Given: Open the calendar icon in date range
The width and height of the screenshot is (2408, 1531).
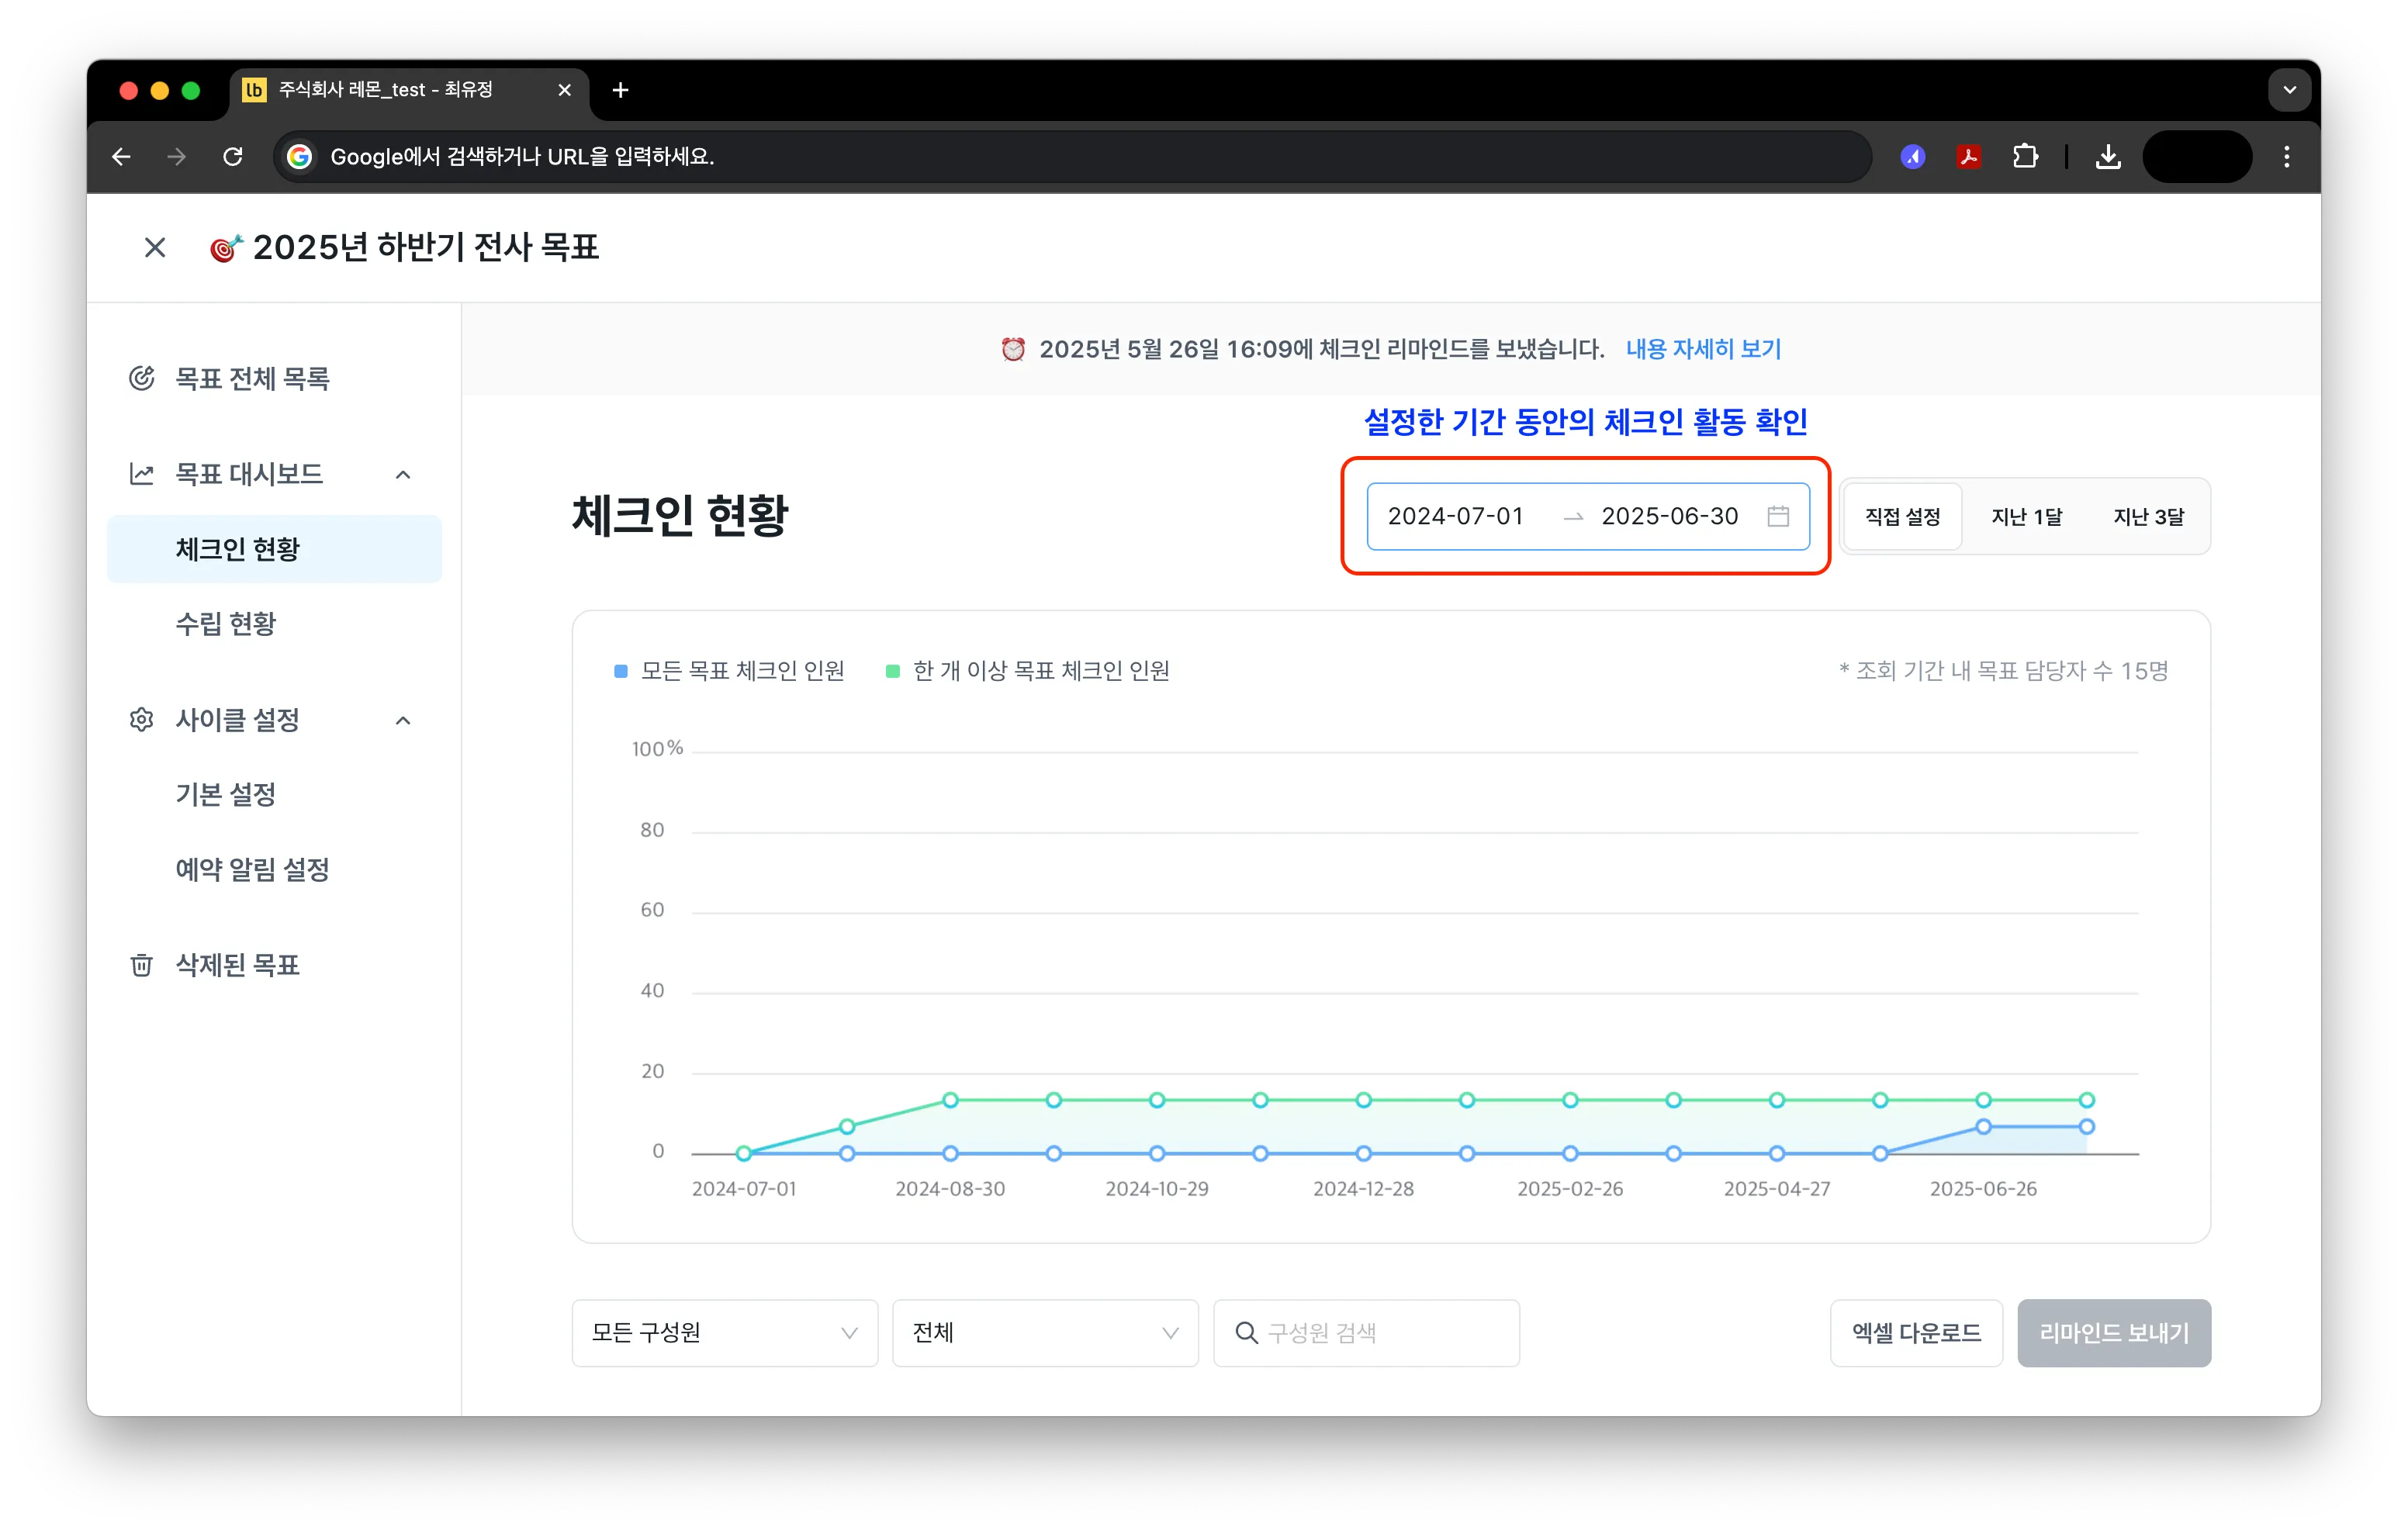Looking at the screenshot, I should tap(1778, 516).
